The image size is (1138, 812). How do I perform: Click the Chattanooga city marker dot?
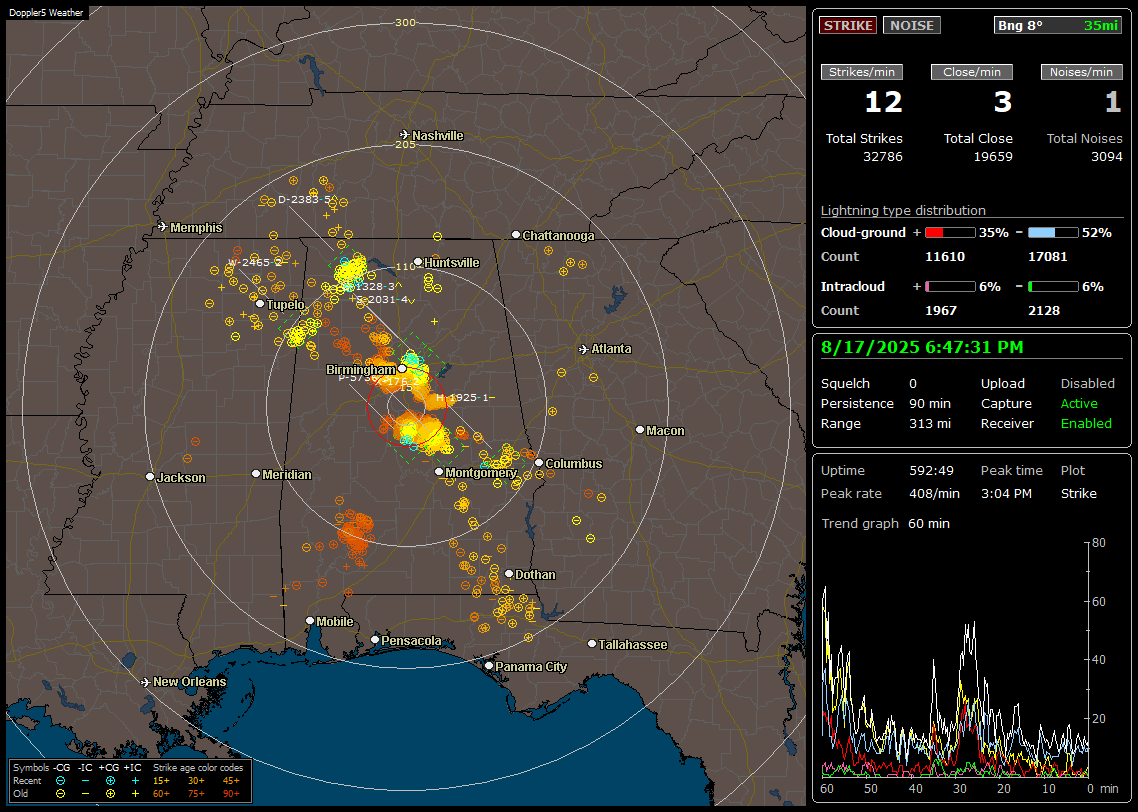pyautogui.click(x=516, y=235)
